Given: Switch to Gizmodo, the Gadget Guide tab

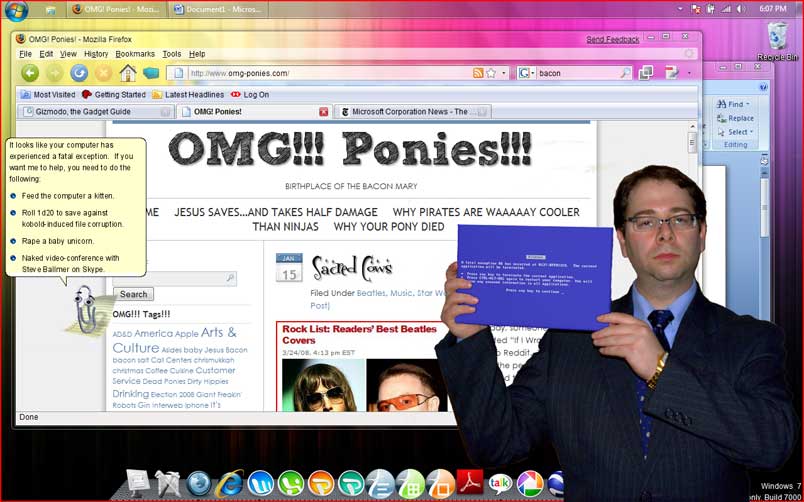Looking at the screenshot, I should [96, 111].
